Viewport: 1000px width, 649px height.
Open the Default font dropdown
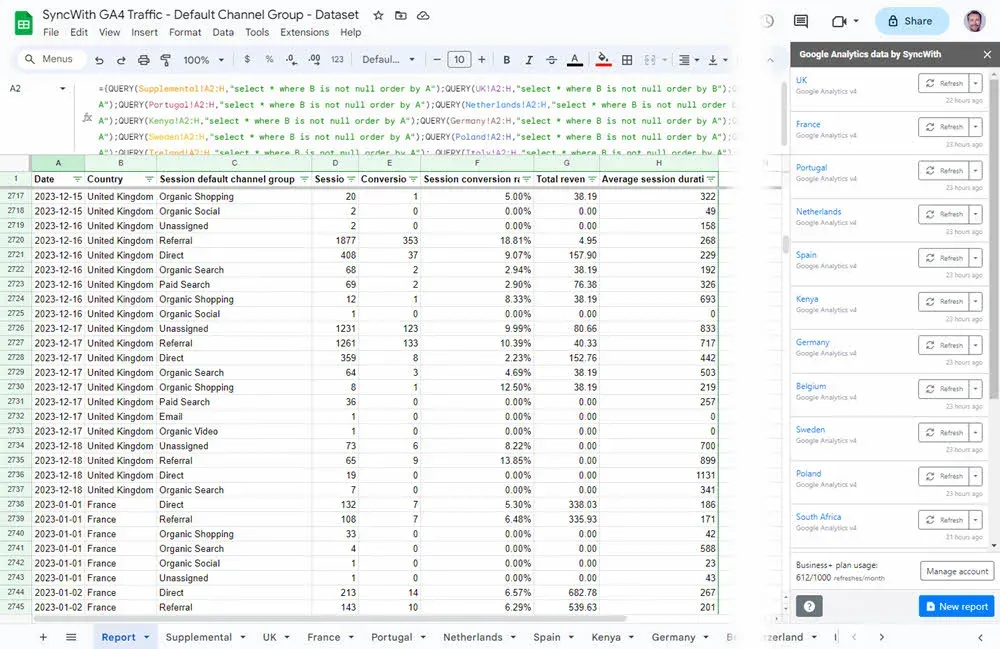coord(388,59)
